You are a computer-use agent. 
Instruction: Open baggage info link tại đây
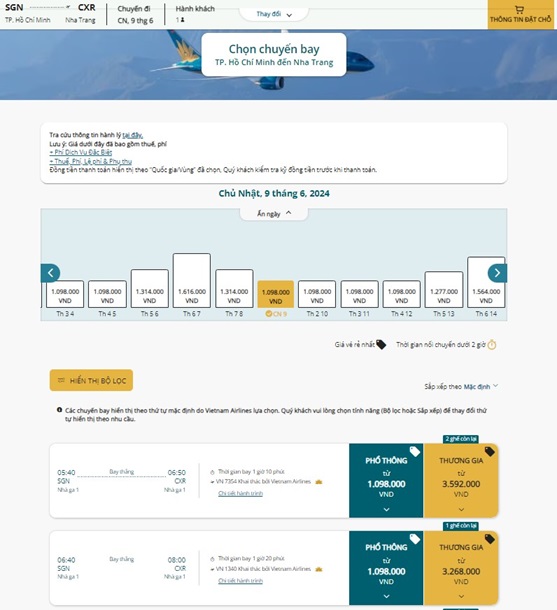pyautogui.click(x=133, y=135)
